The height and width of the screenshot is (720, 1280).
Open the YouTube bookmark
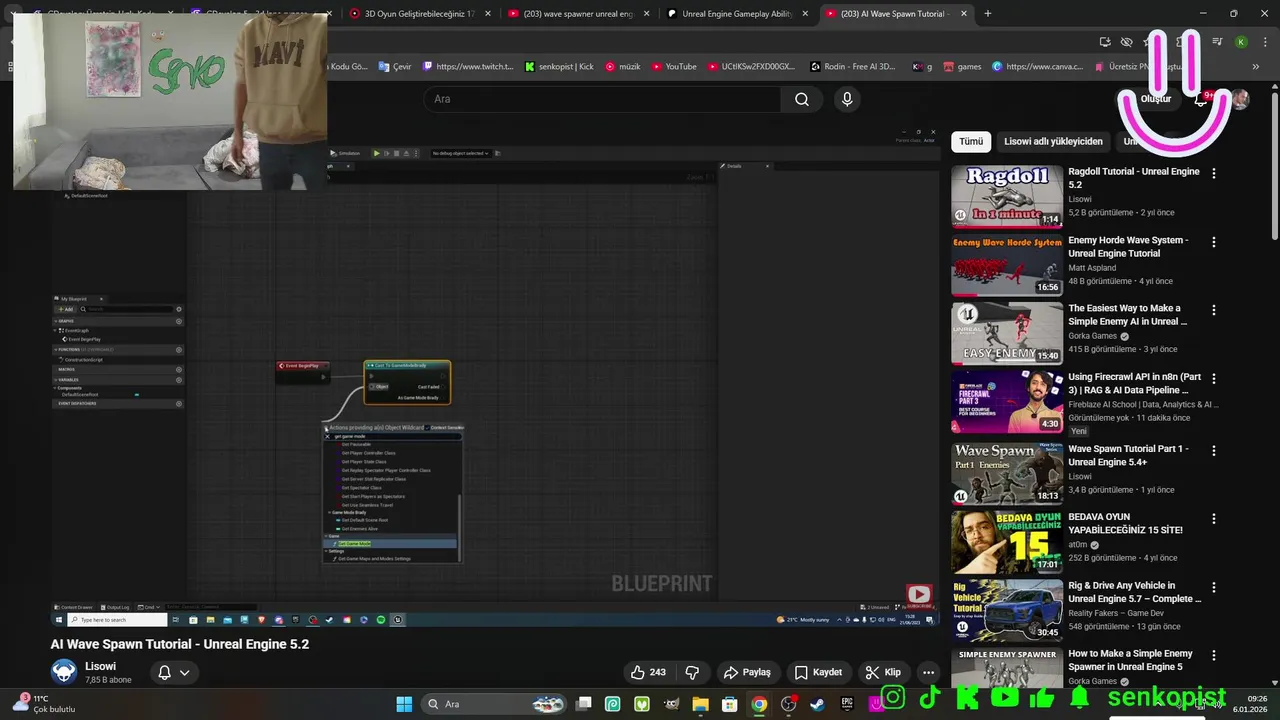coord(674,67)
